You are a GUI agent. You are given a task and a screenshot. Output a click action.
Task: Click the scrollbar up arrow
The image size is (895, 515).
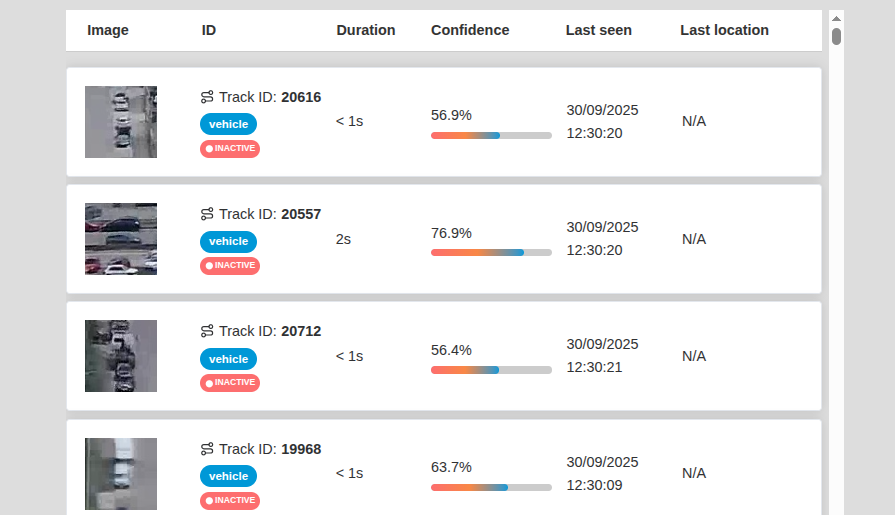tap(836, 18)
